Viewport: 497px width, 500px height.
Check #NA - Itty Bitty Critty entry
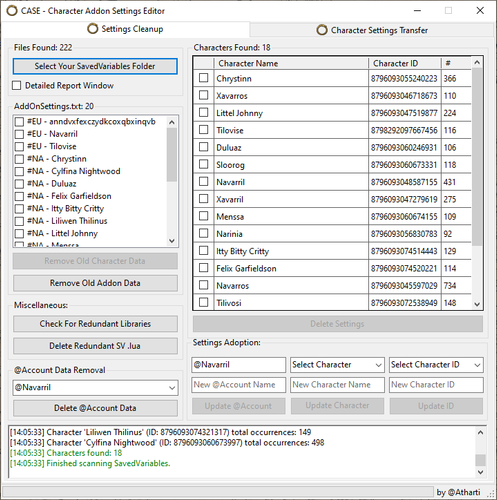(19, 209)
